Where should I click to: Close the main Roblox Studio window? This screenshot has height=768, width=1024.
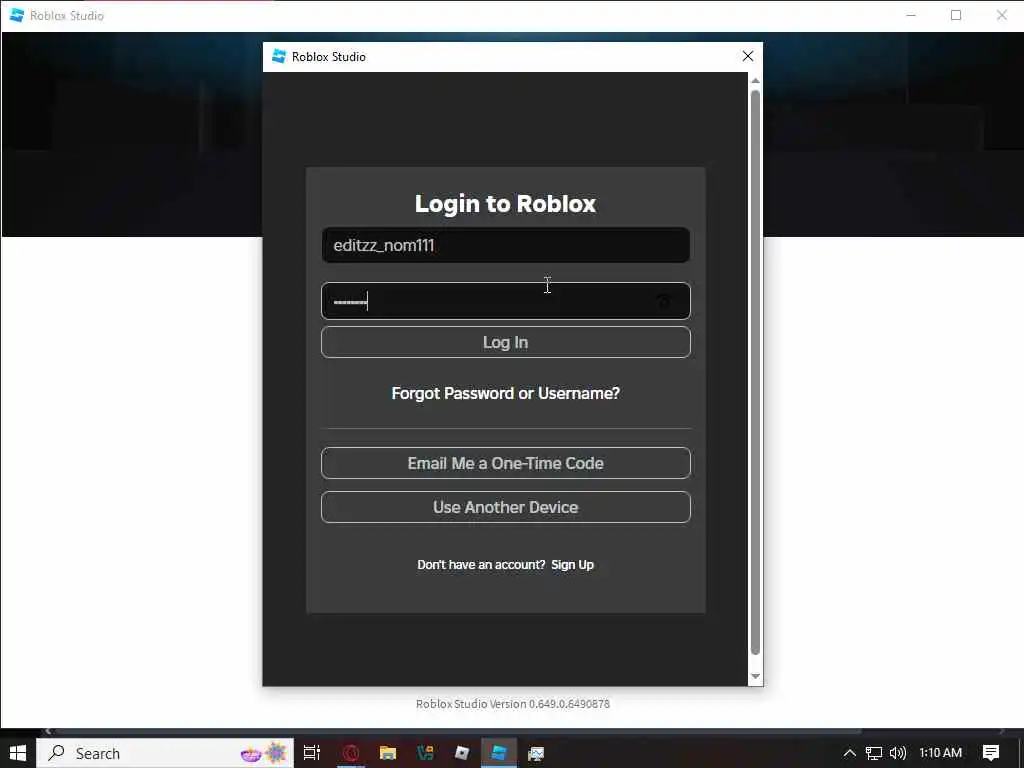(x=1002, y=15)
